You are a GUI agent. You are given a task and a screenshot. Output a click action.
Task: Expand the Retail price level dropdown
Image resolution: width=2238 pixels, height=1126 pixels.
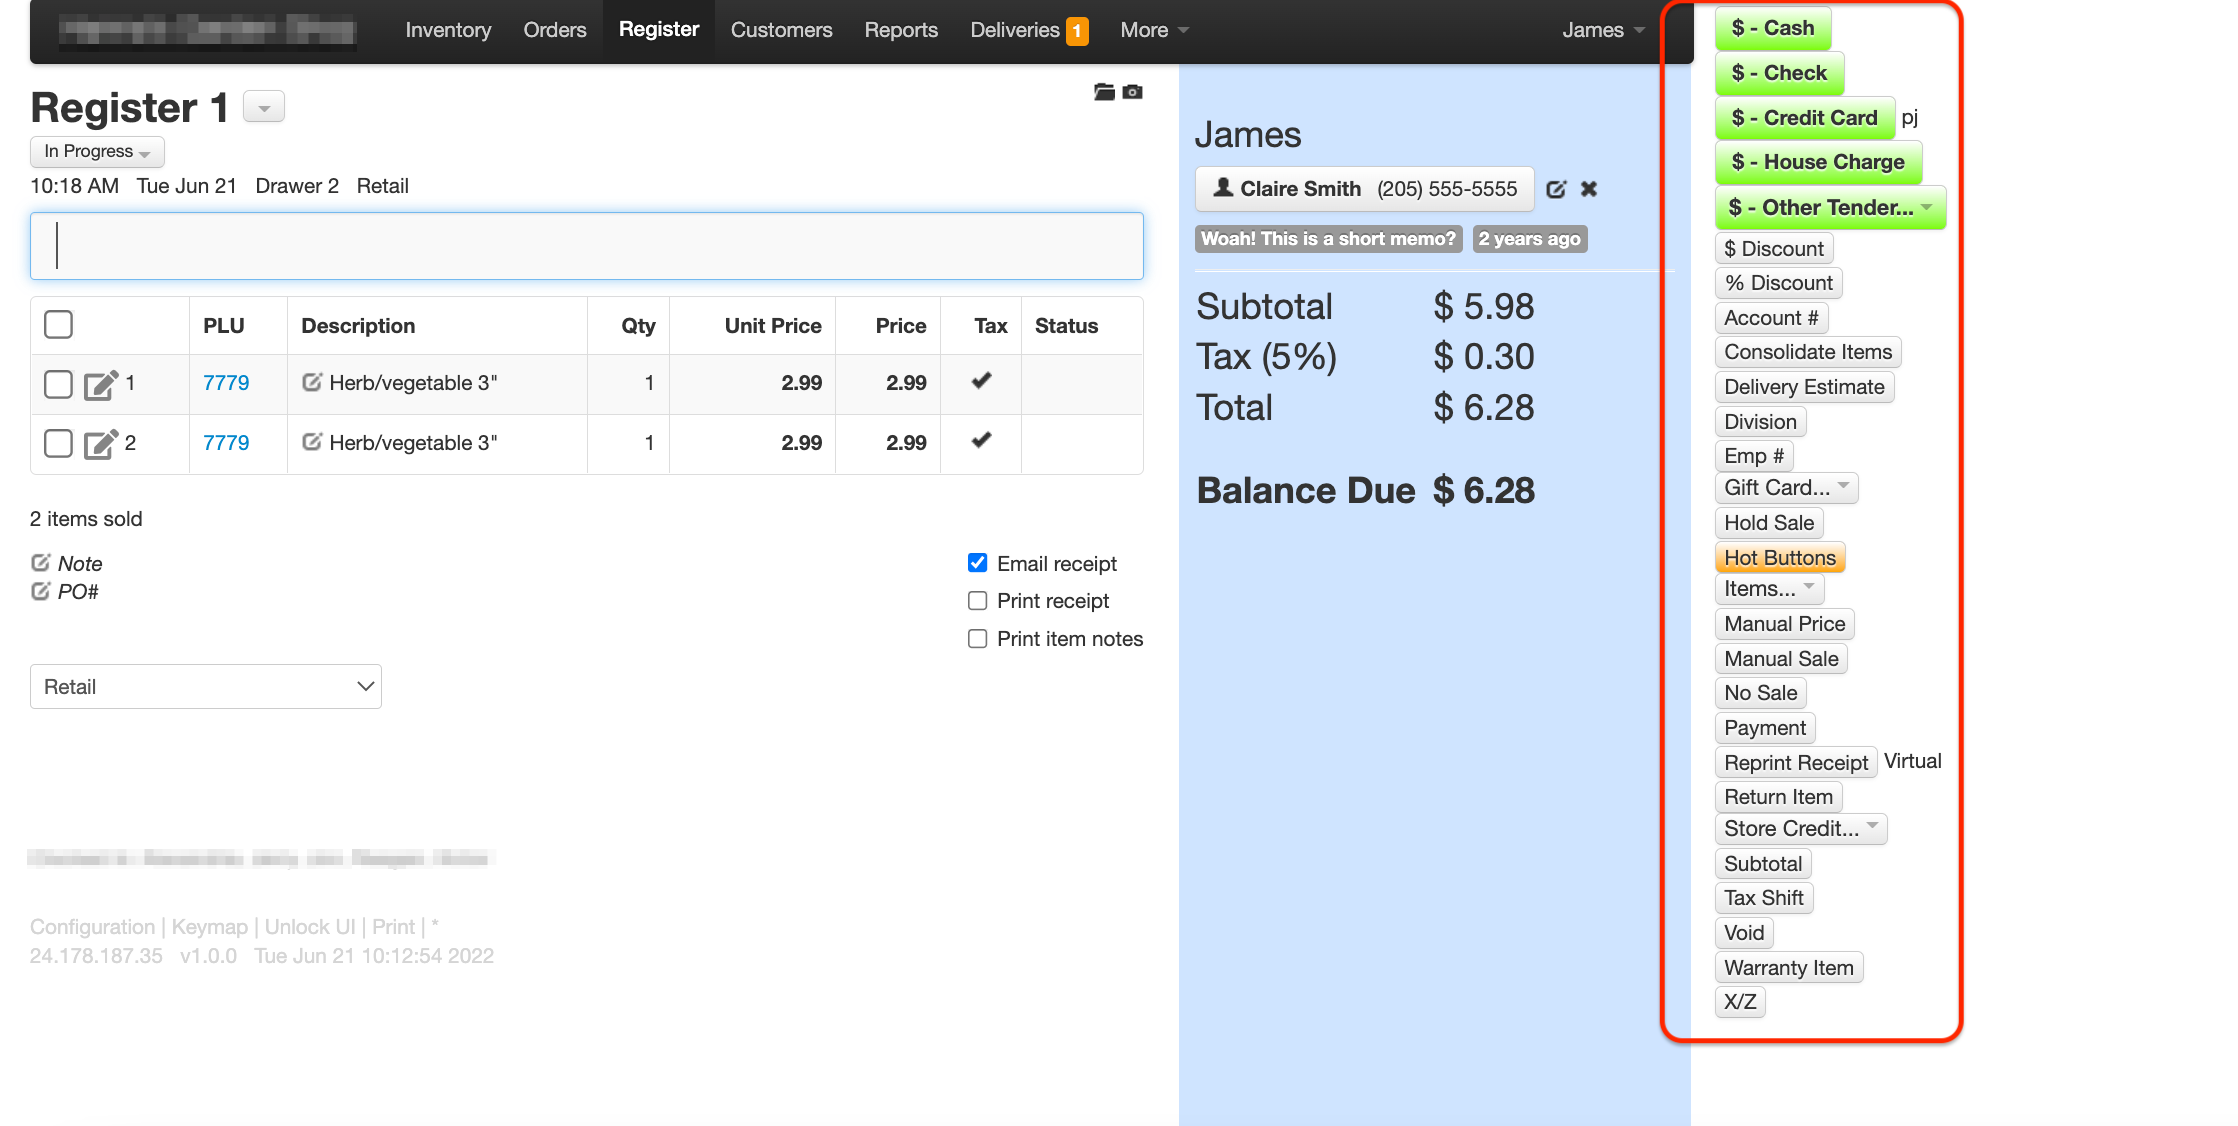(206, 687)
